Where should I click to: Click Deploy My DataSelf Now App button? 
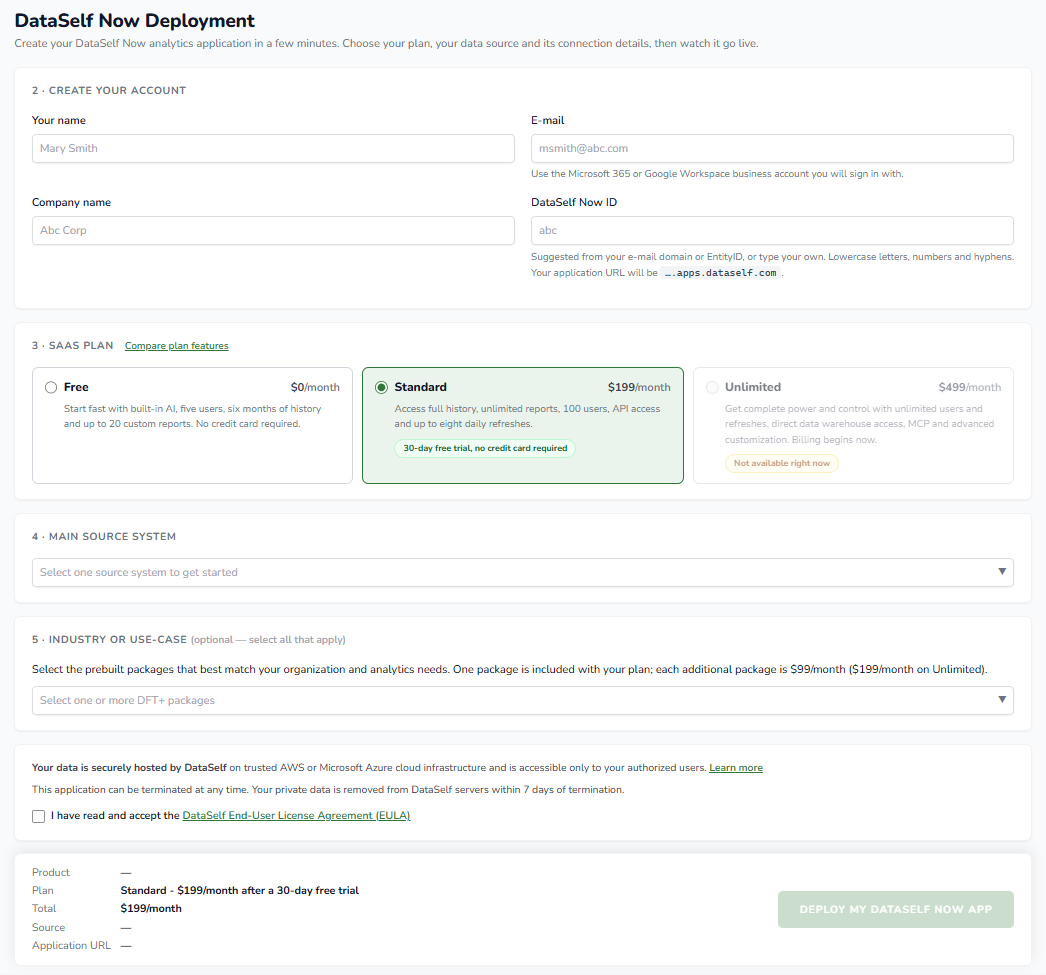pos(895,909)
